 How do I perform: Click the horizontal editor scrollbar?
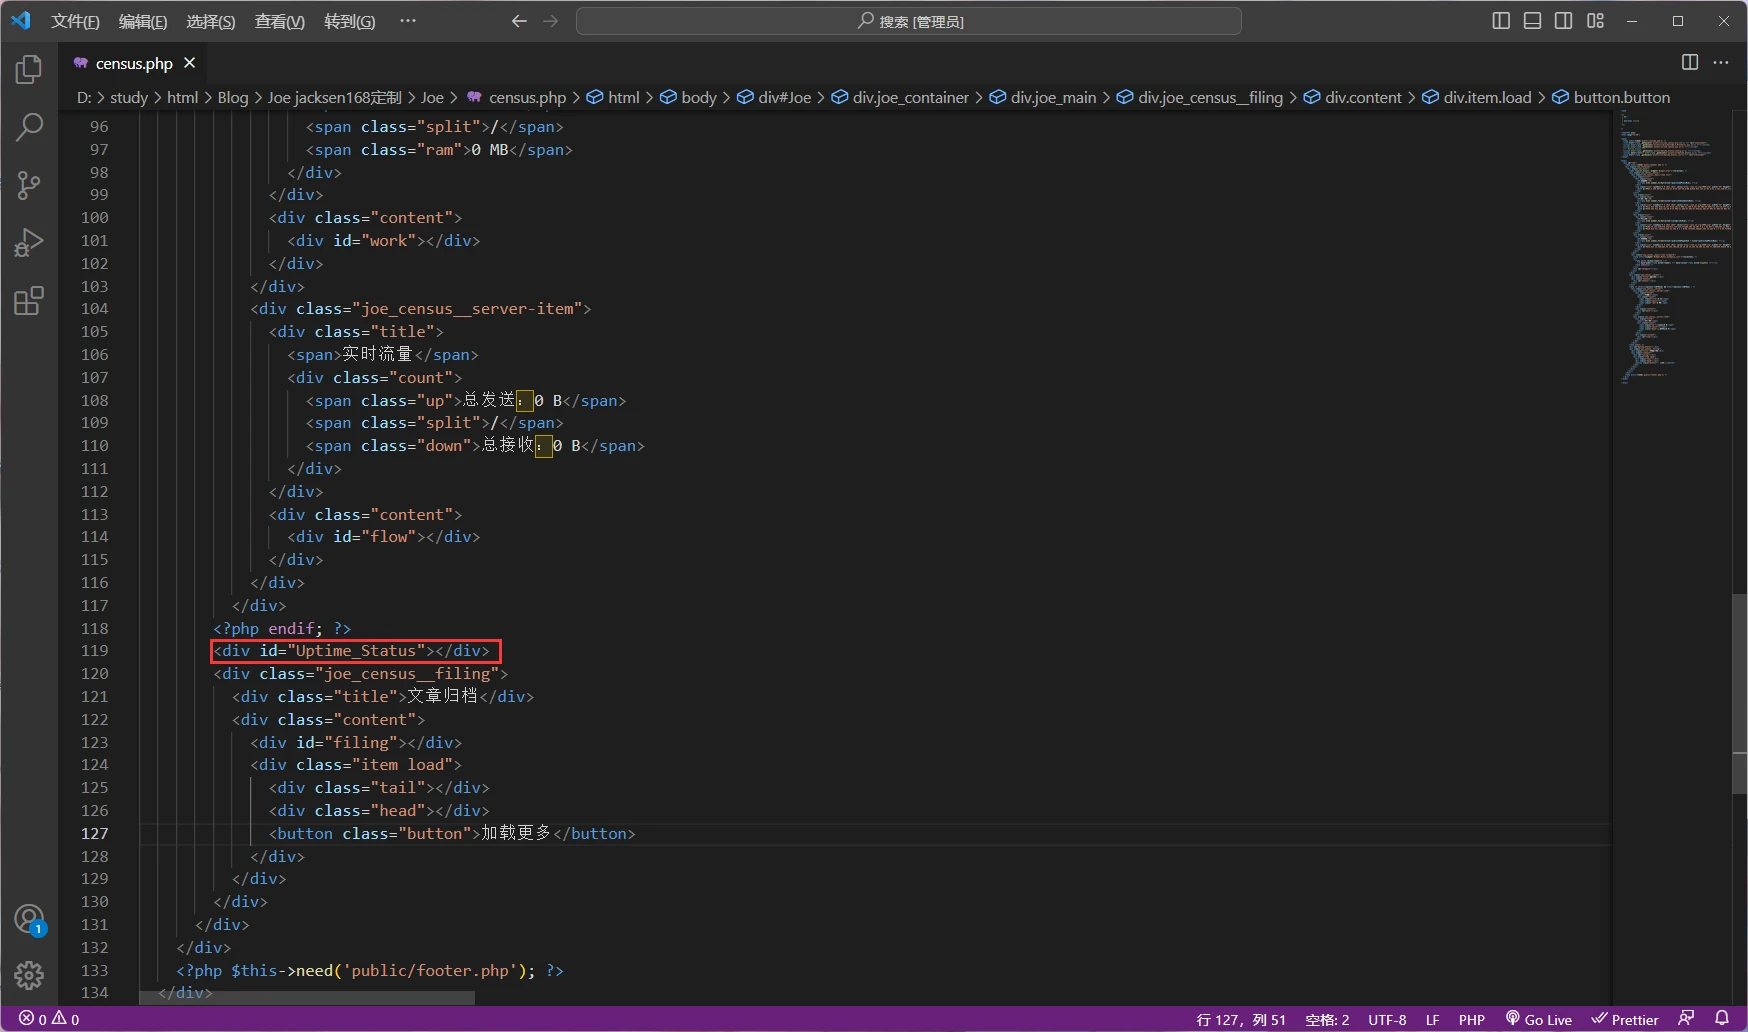tap(306, 998)
